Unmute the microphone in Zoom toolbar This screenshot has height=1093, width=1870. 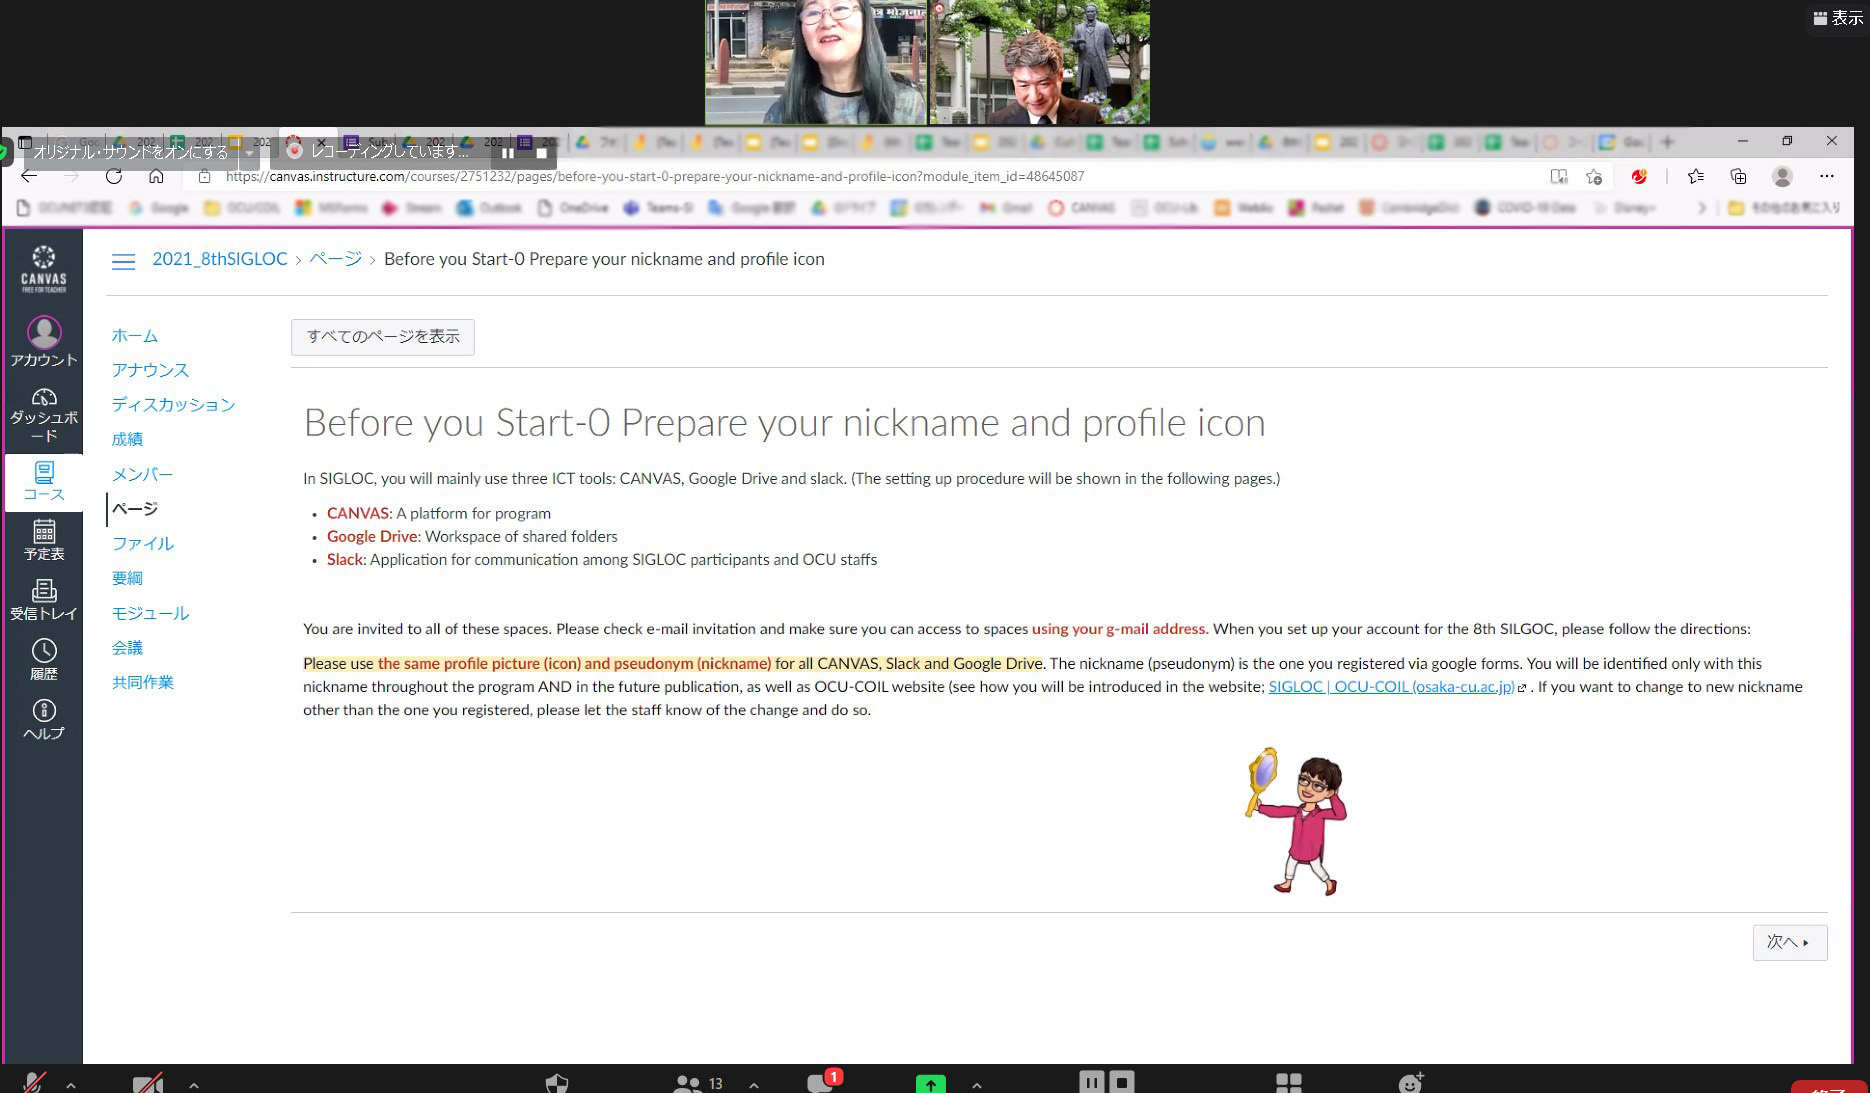[x=33, y=1083]
